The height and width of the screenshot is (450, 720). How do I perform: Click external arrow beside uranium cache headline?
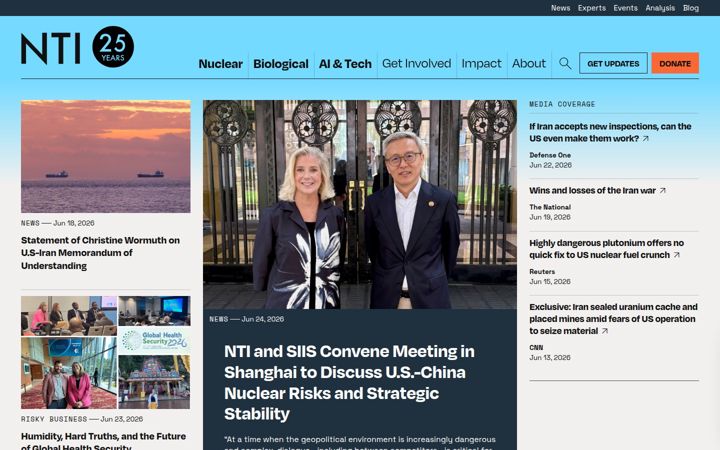(x=605, y=331)
